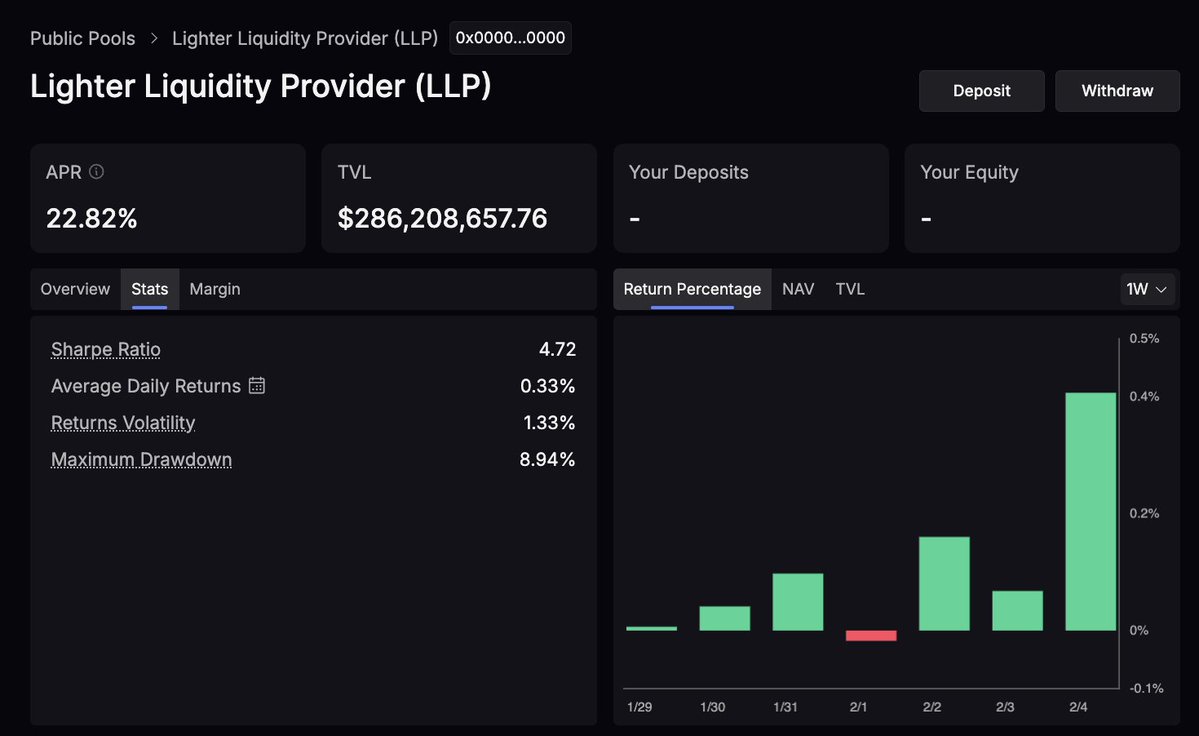Switch chart to TVL view
The width and height of the screenshot is (1199, 736).
click(850, 289)
